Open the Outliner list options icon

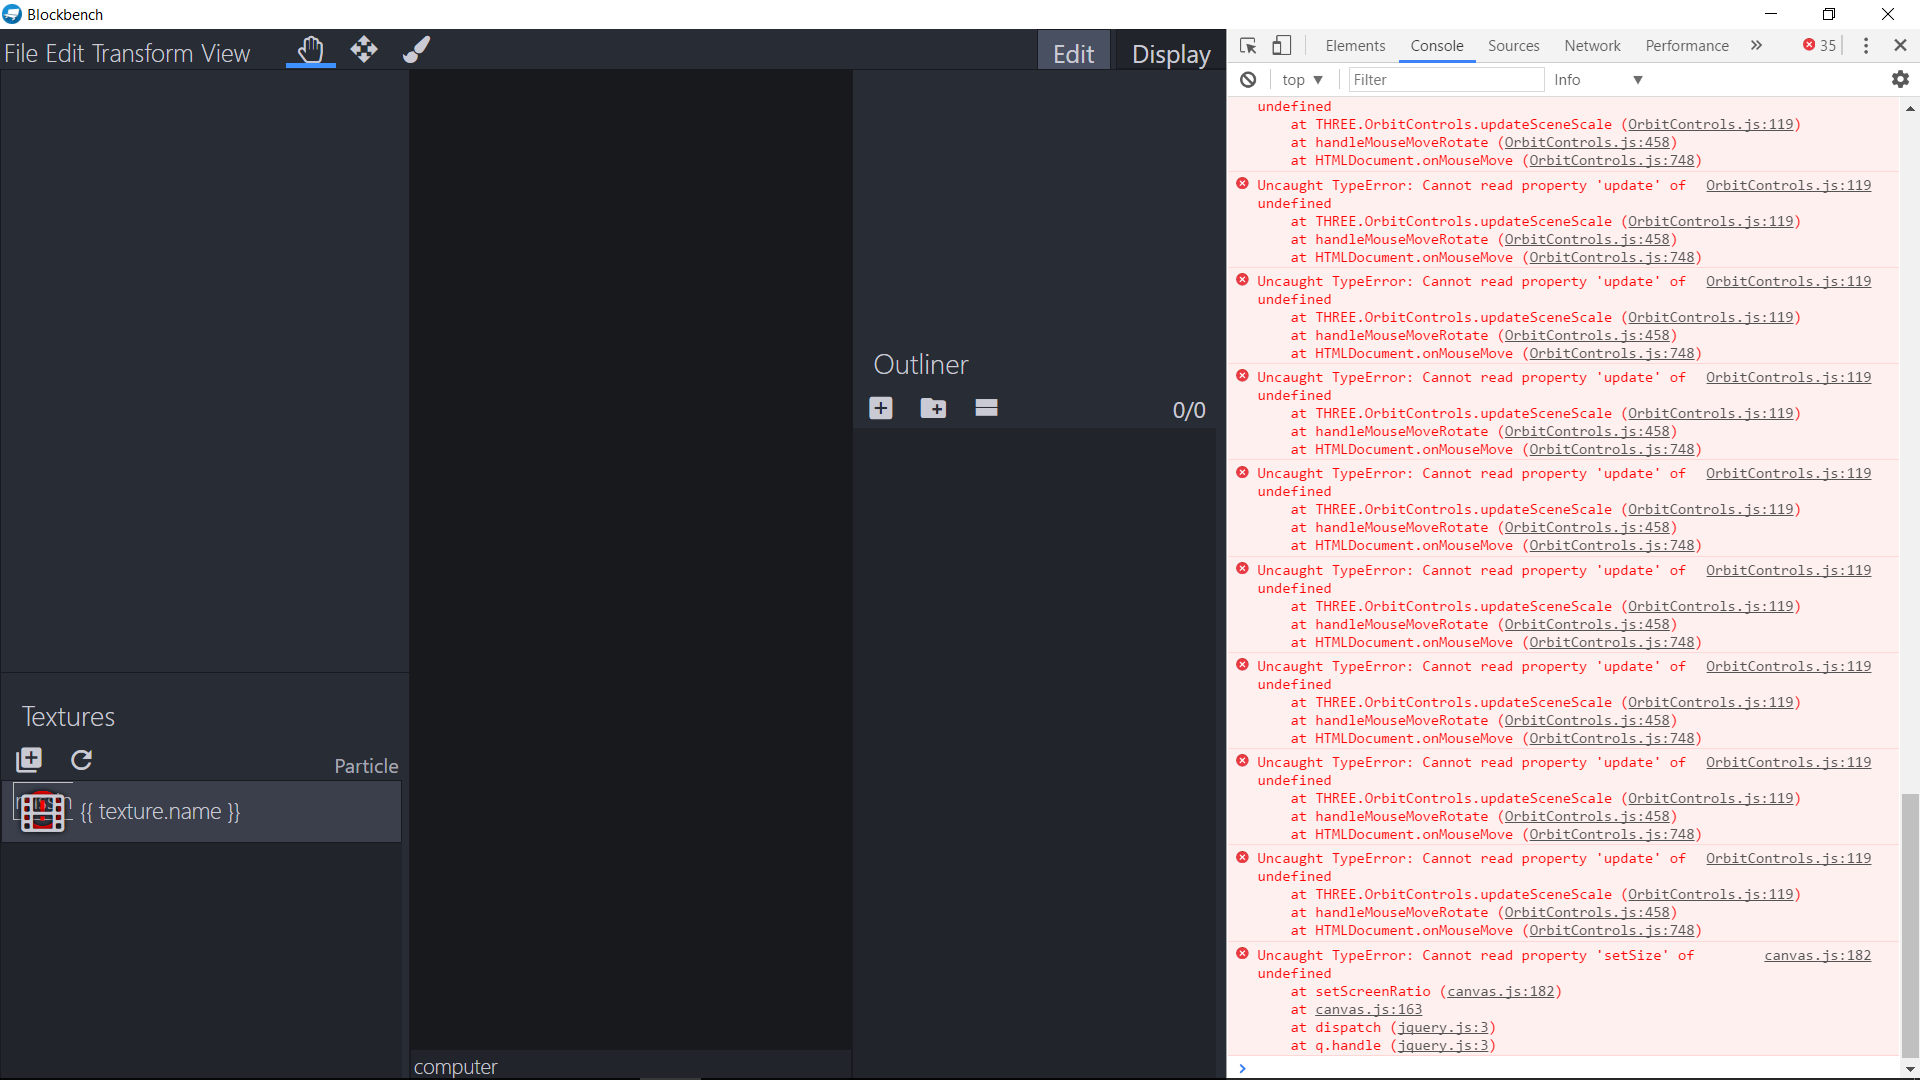tap(986, 408)
